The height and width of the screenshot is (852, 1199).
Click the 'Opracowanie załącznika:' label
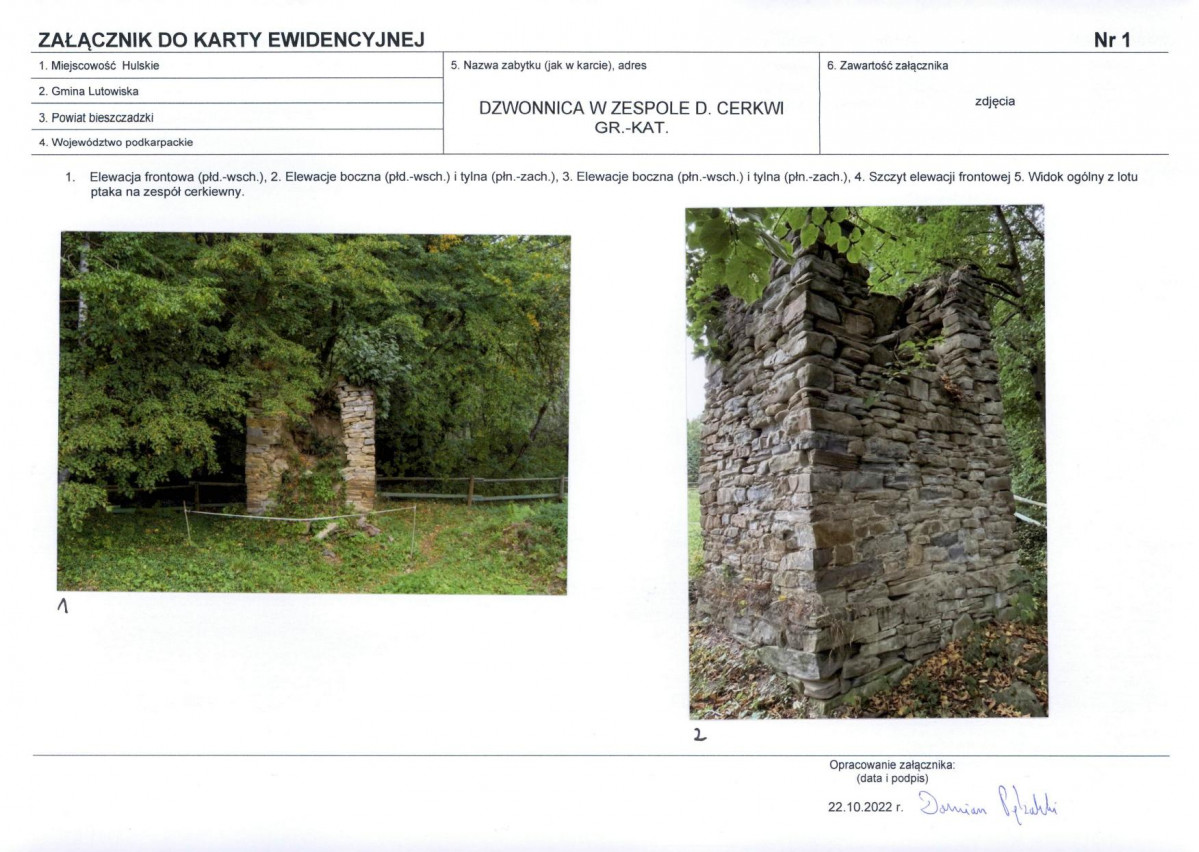click(892, 765)
